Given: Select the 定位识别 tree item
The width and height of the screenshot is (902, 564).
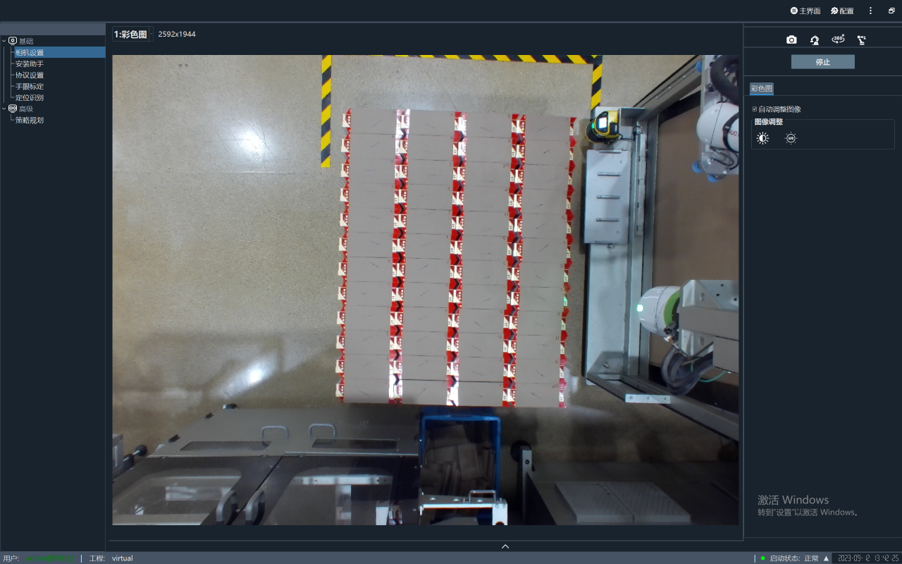Looking at the screenshot, I should tap(29, 98).
